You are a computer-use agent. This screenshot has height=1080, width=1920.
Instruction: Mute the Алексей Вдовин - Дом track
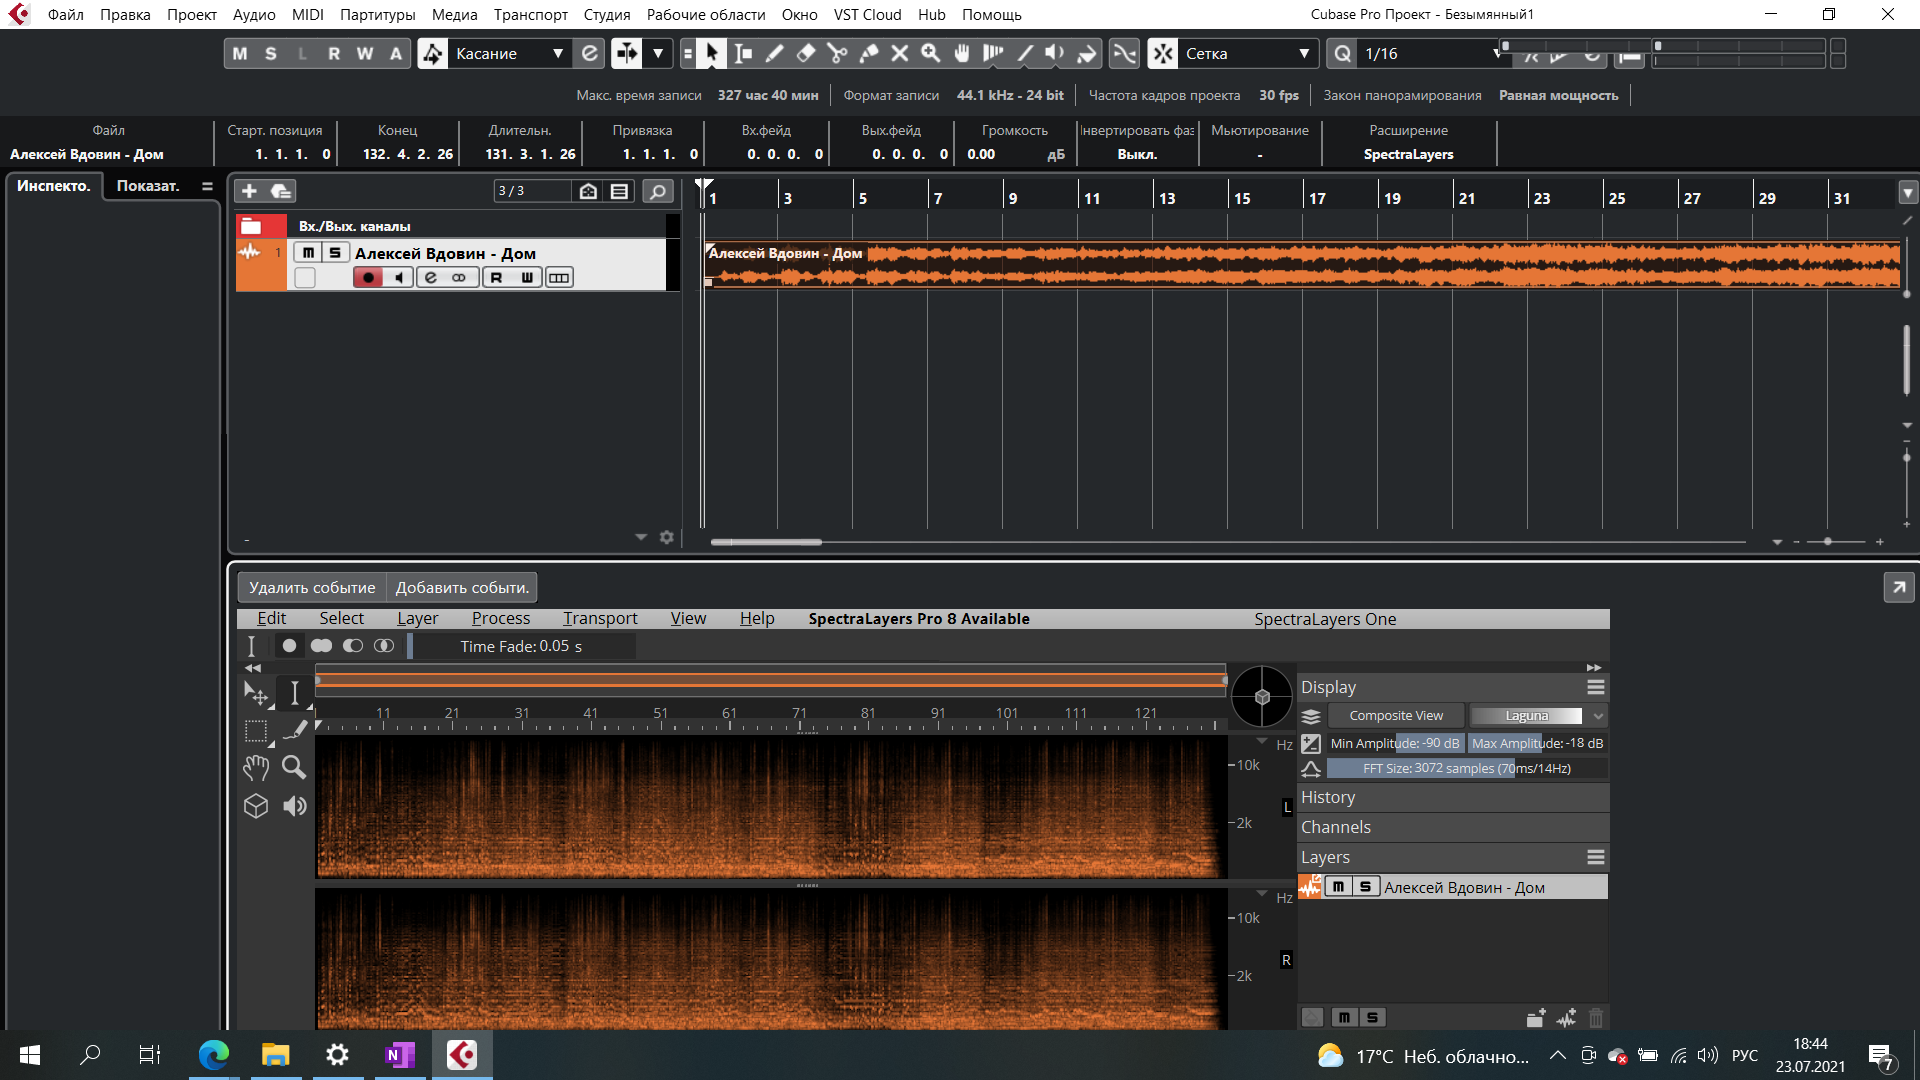(308, 253)
